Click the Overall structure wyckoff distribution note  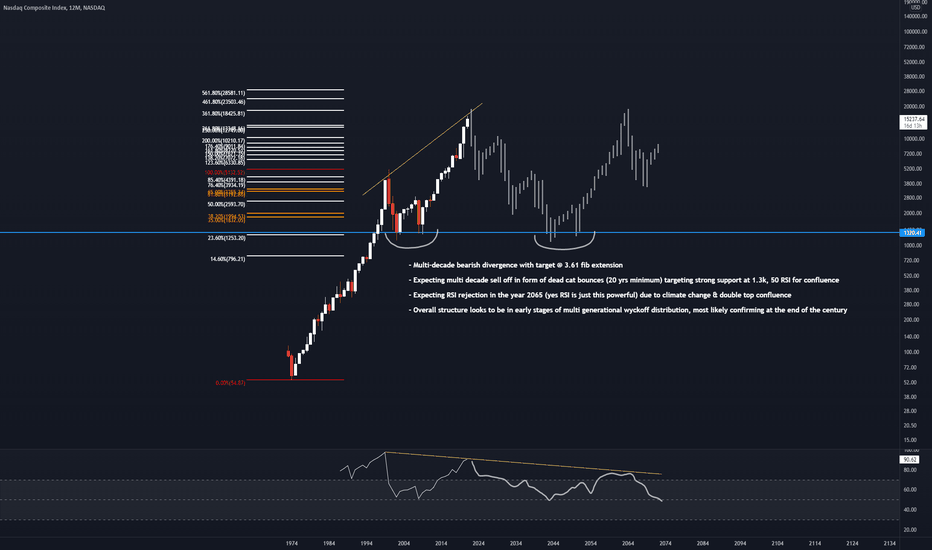(x=628, y=310)
